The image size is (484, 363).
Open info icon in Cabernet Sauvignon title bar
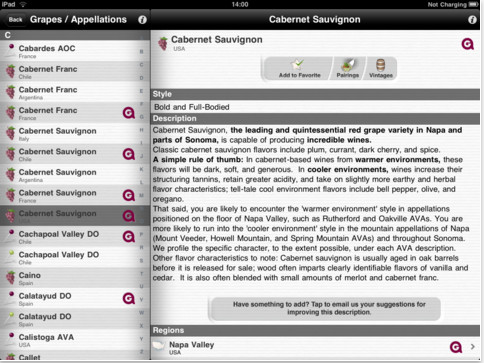point(472,20)
